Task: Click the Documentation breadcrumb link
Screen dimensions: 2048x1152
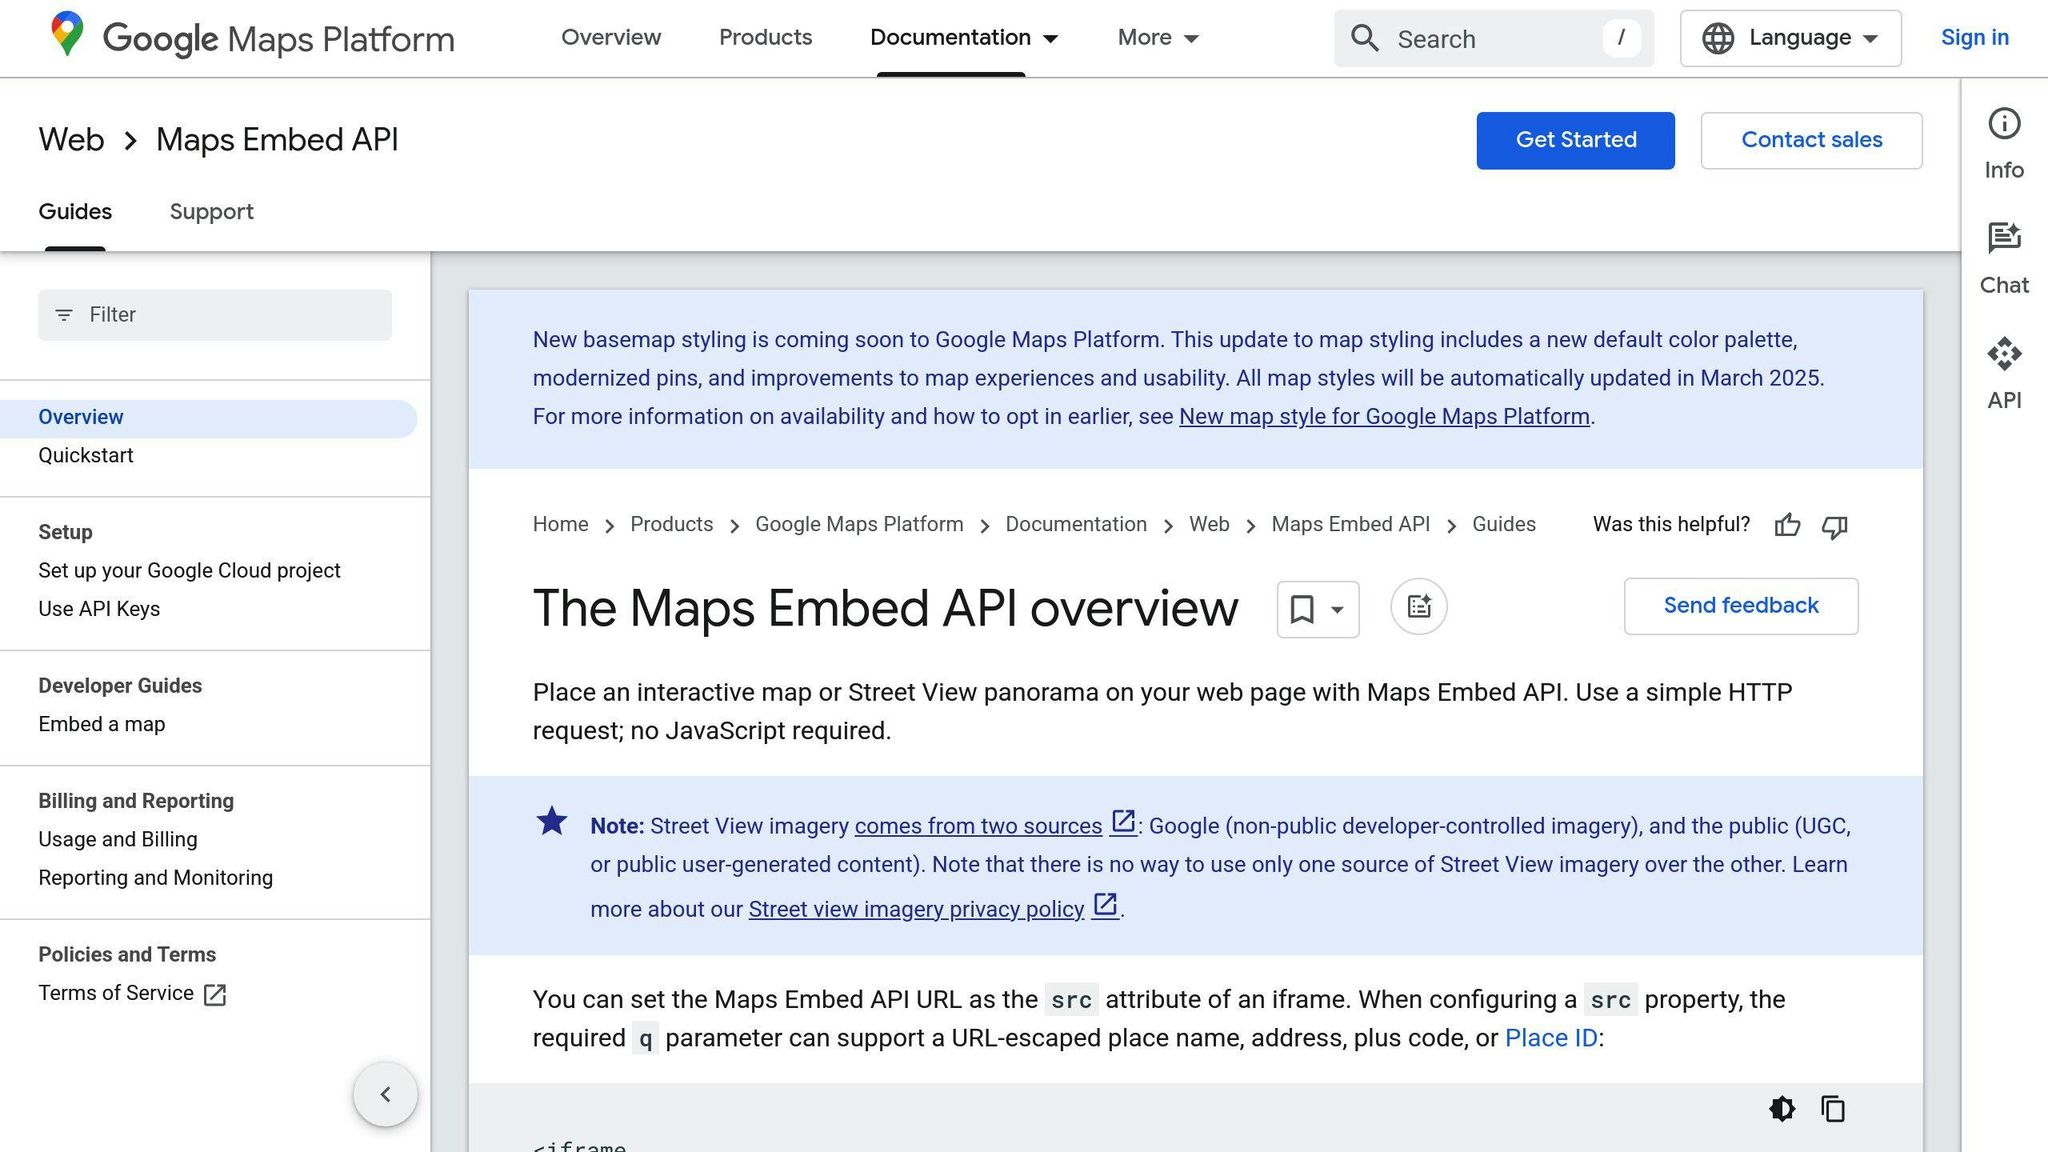Action: tap(1076, 525)
